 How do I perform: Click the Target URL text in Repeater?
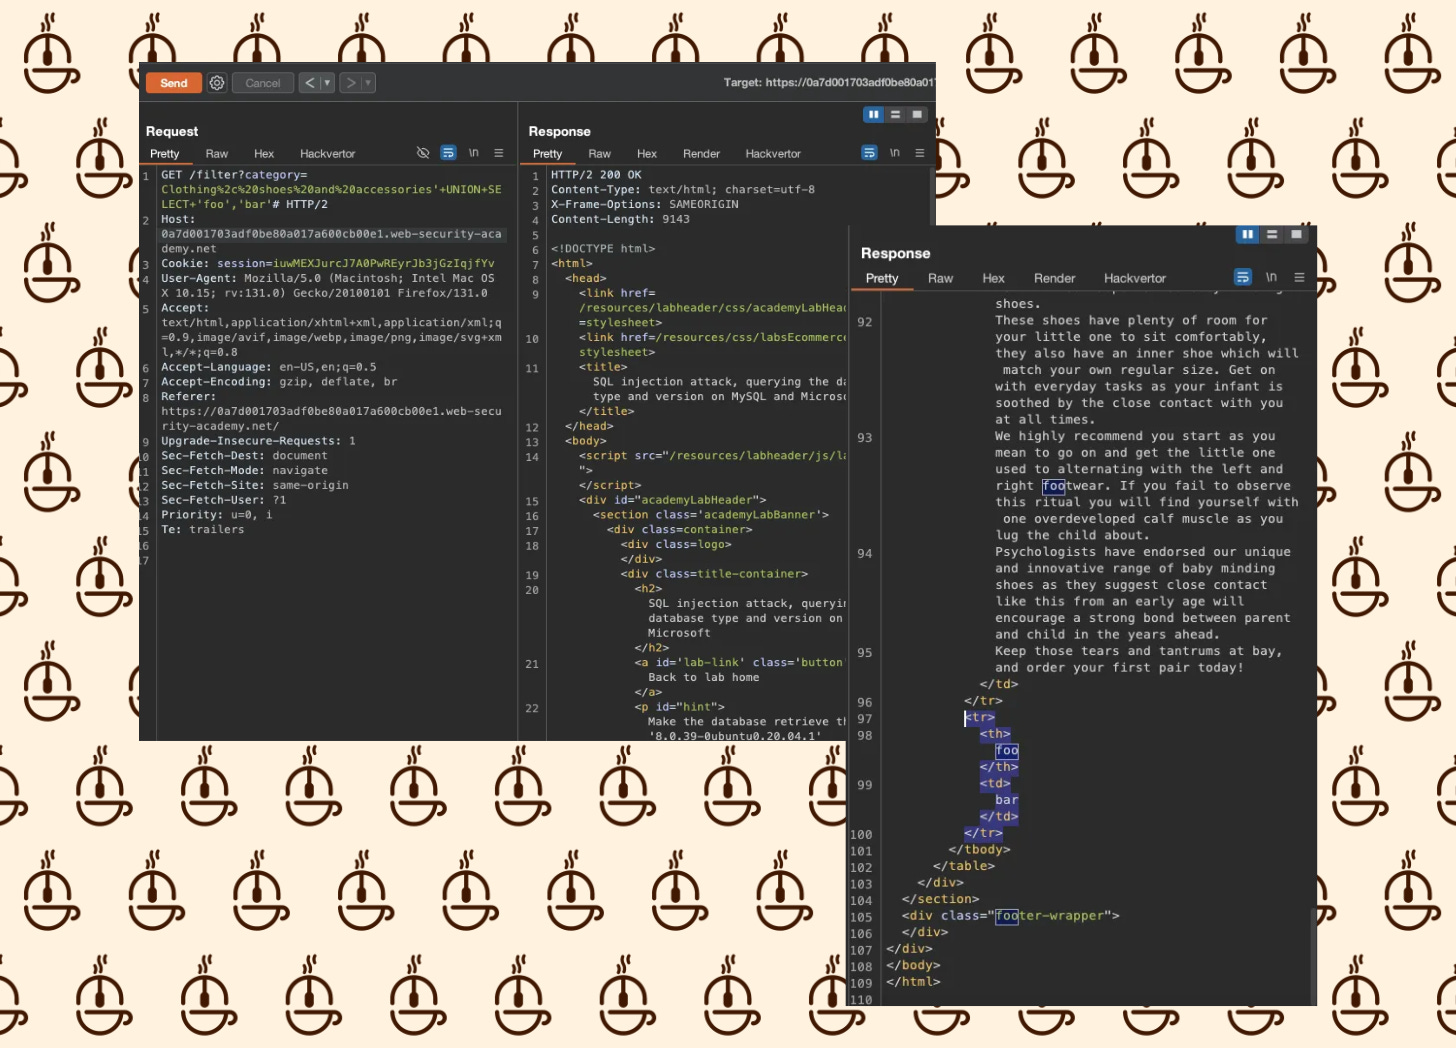[829, 82]
